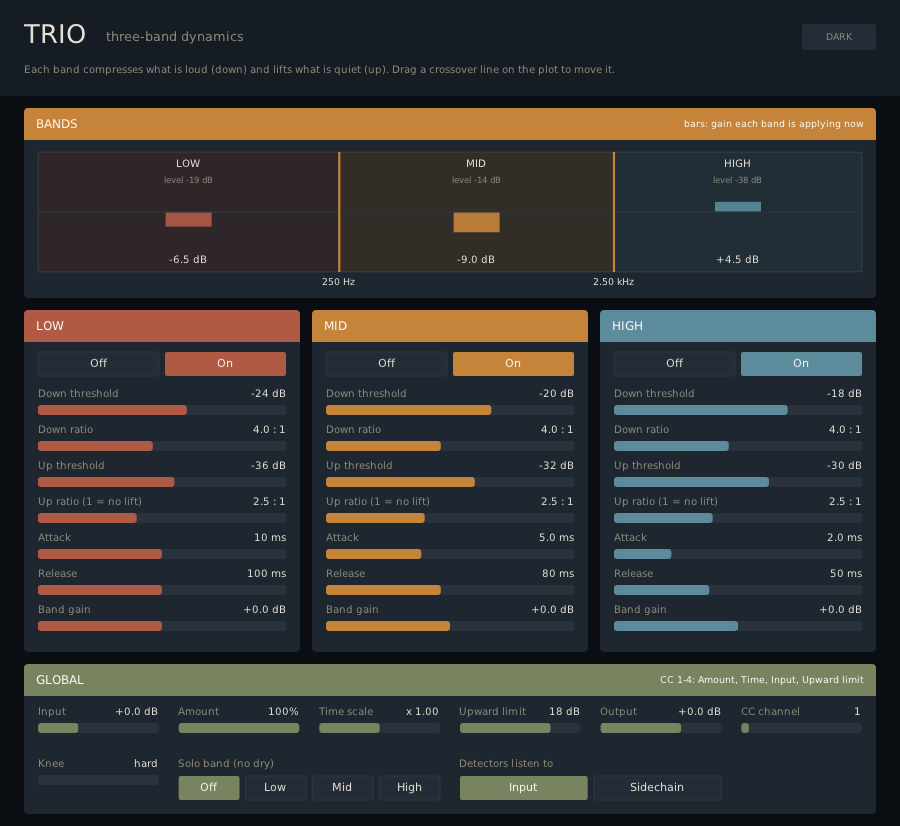The image size is (900, 826).
Task: Adjust the MID Release slider
Action: tap(450, 590)
